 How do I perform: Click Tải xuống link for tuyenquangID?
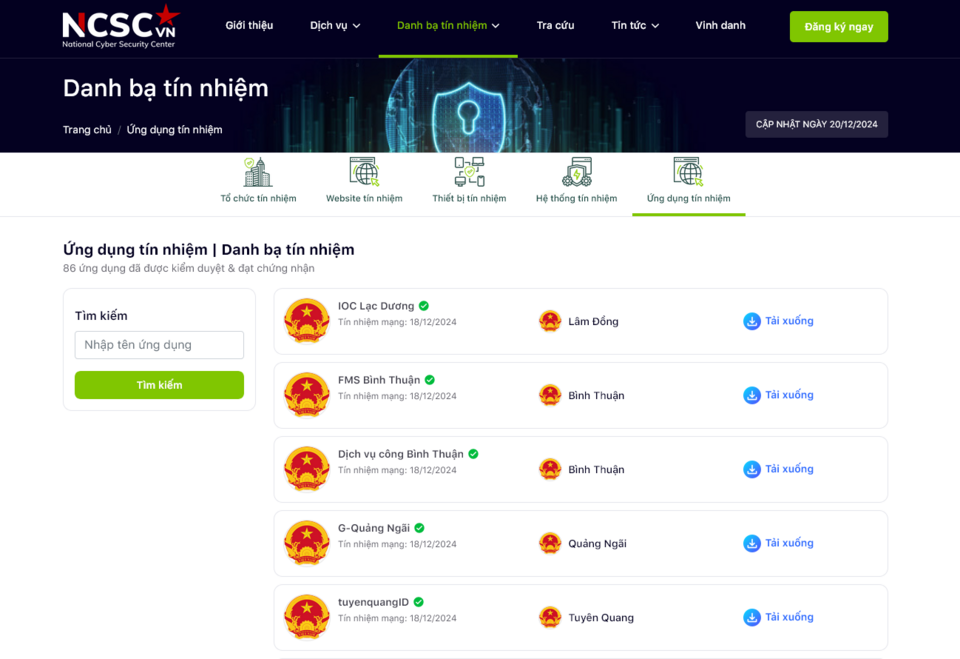[x=789, y=617]
